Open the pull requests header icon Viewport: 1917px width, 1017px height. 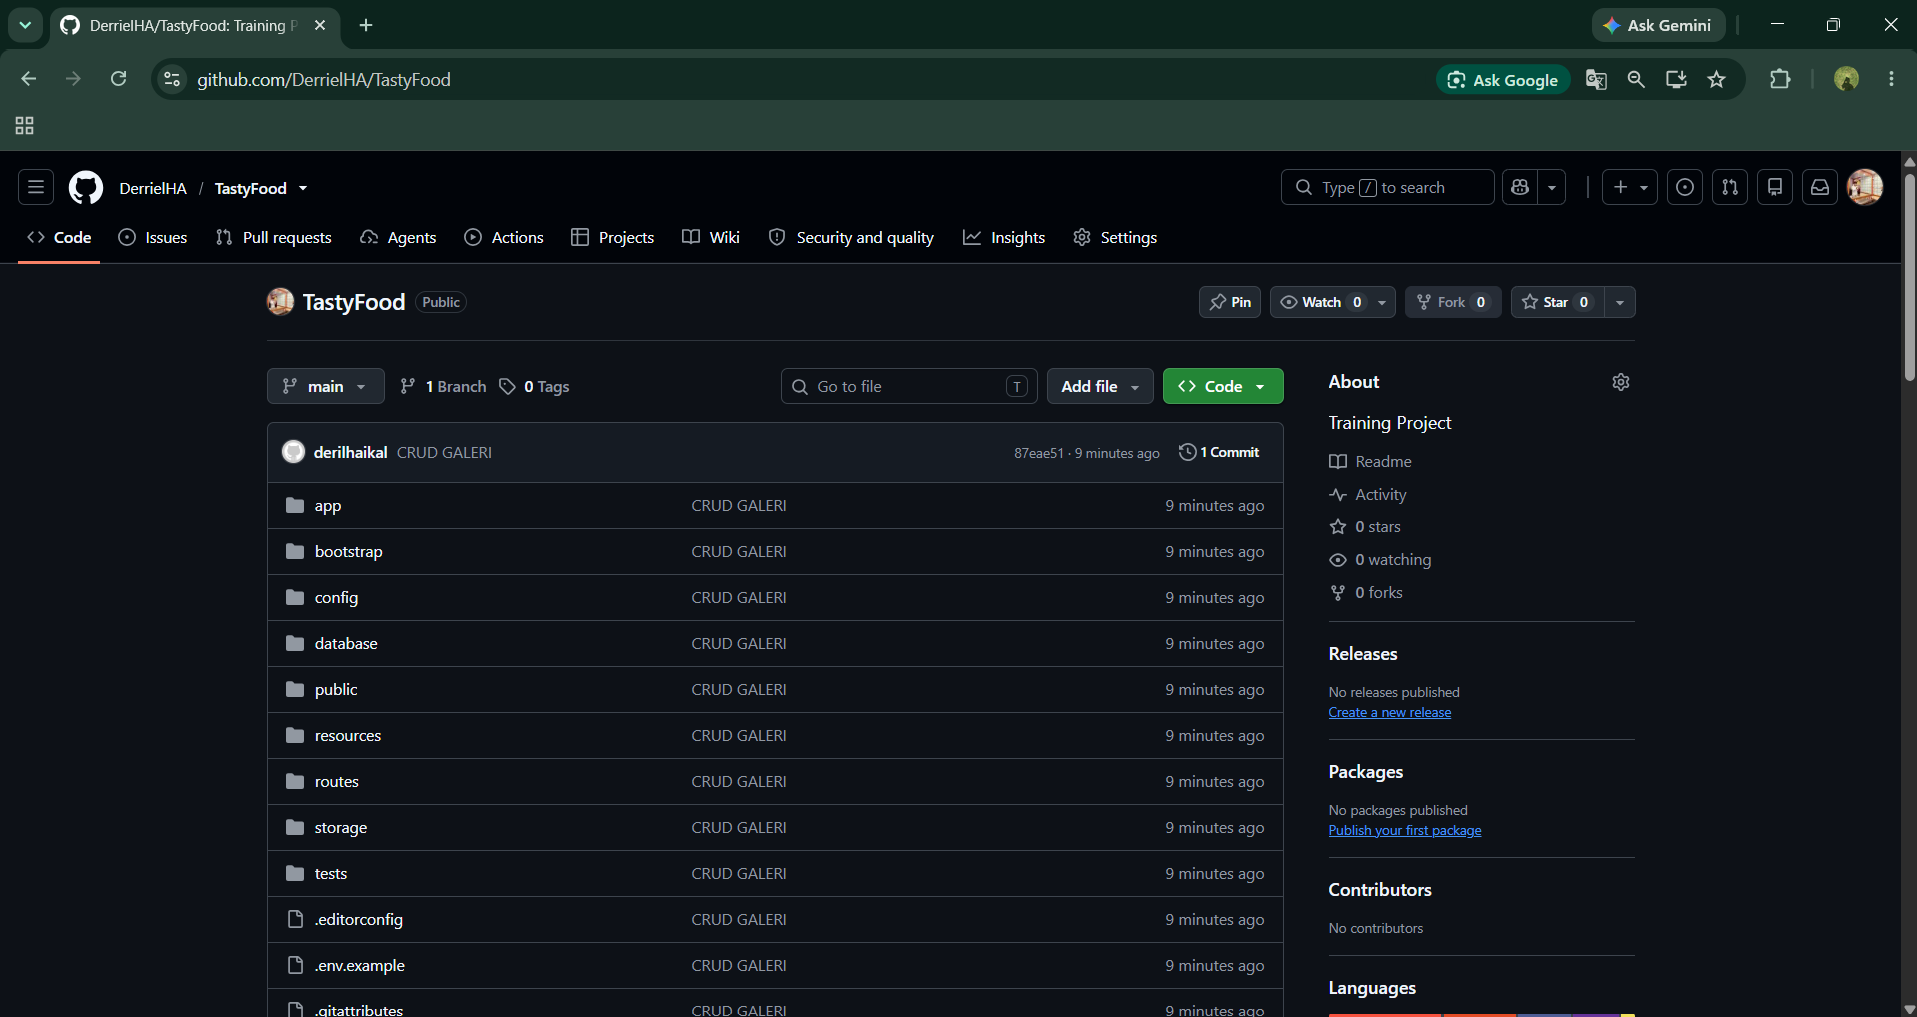1730,187
